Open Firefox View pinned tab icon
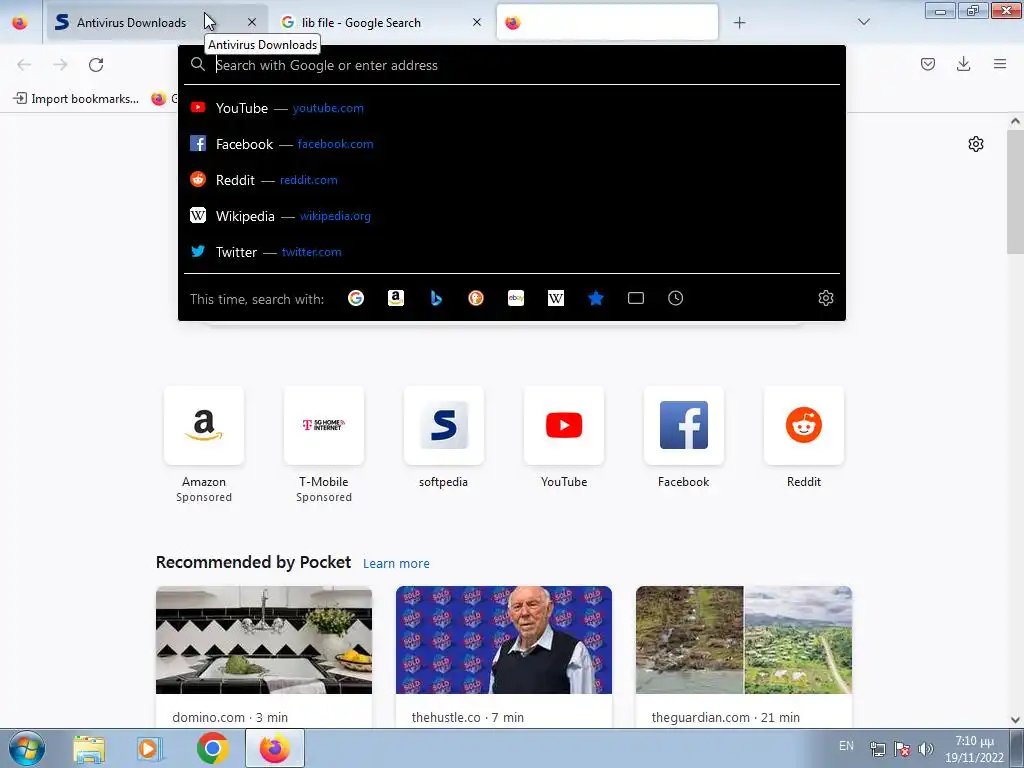 pyautogui.click(x=20, y=22)
